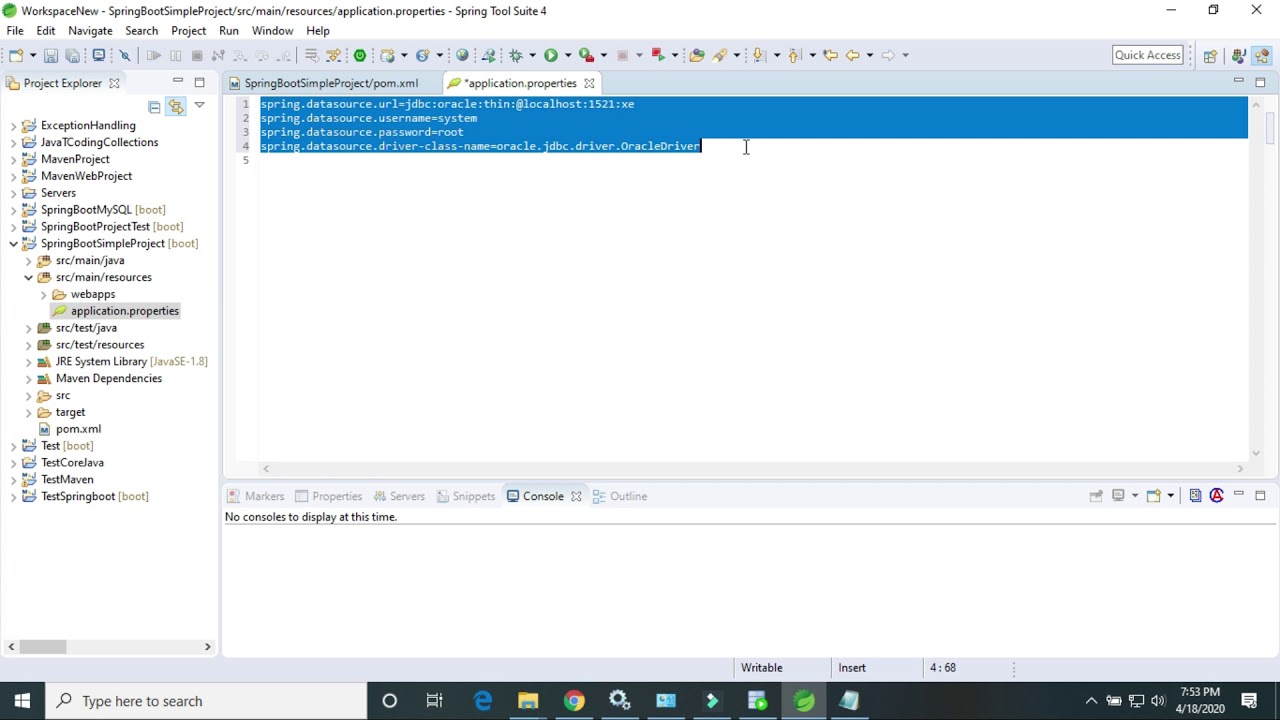
Task: Click the Skip All Breakpoints icon
Action: pos(125,55)
